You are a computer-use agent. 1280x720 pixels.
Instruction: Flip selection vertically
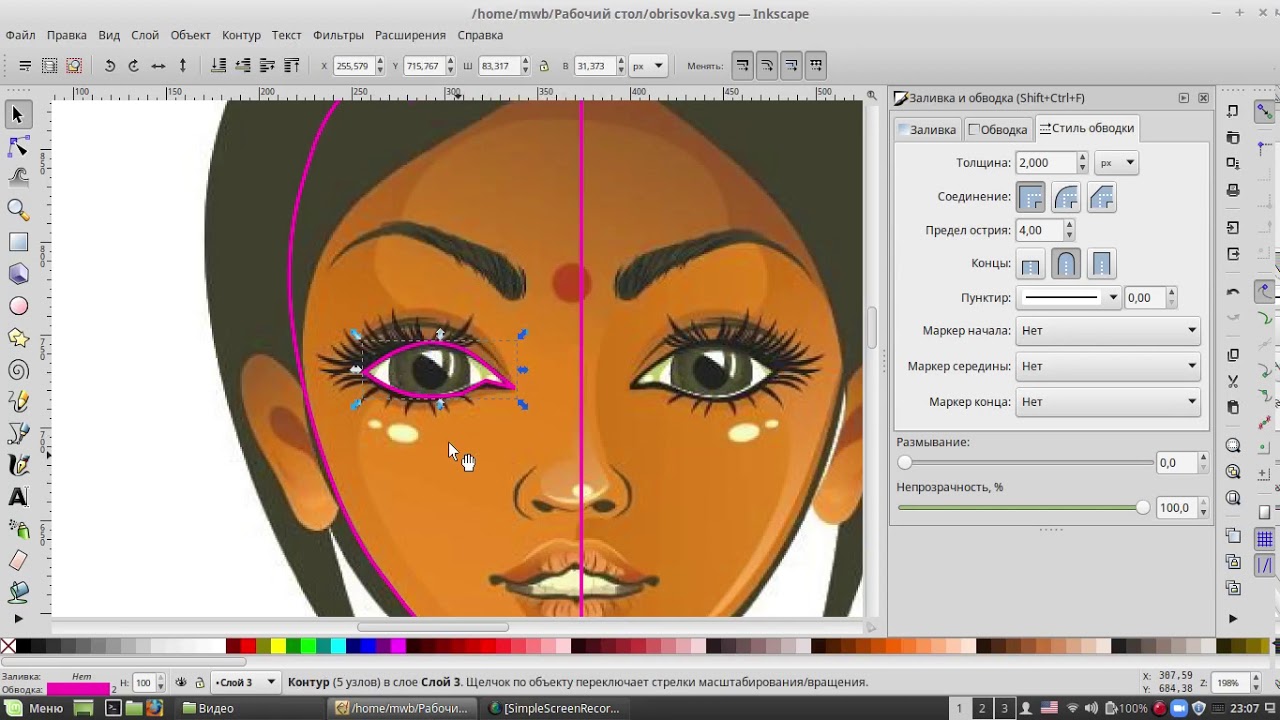coord(182,66)
